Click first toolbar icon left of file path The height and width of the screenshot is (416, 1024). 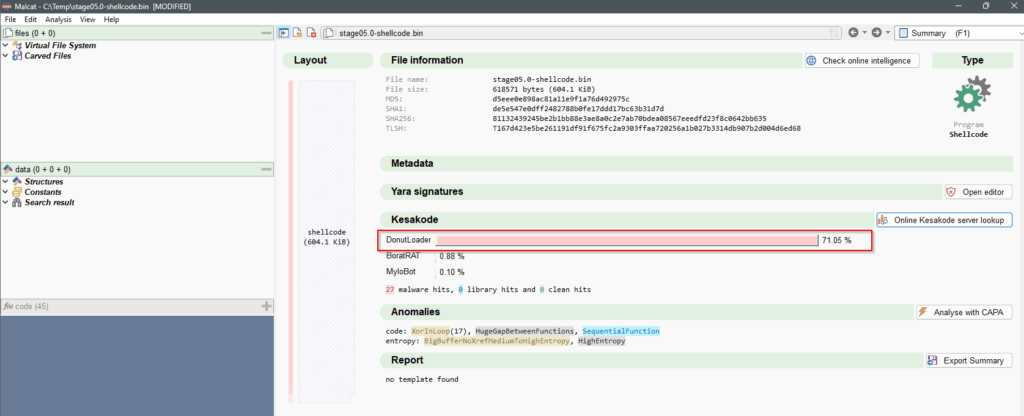pos(283,33)
